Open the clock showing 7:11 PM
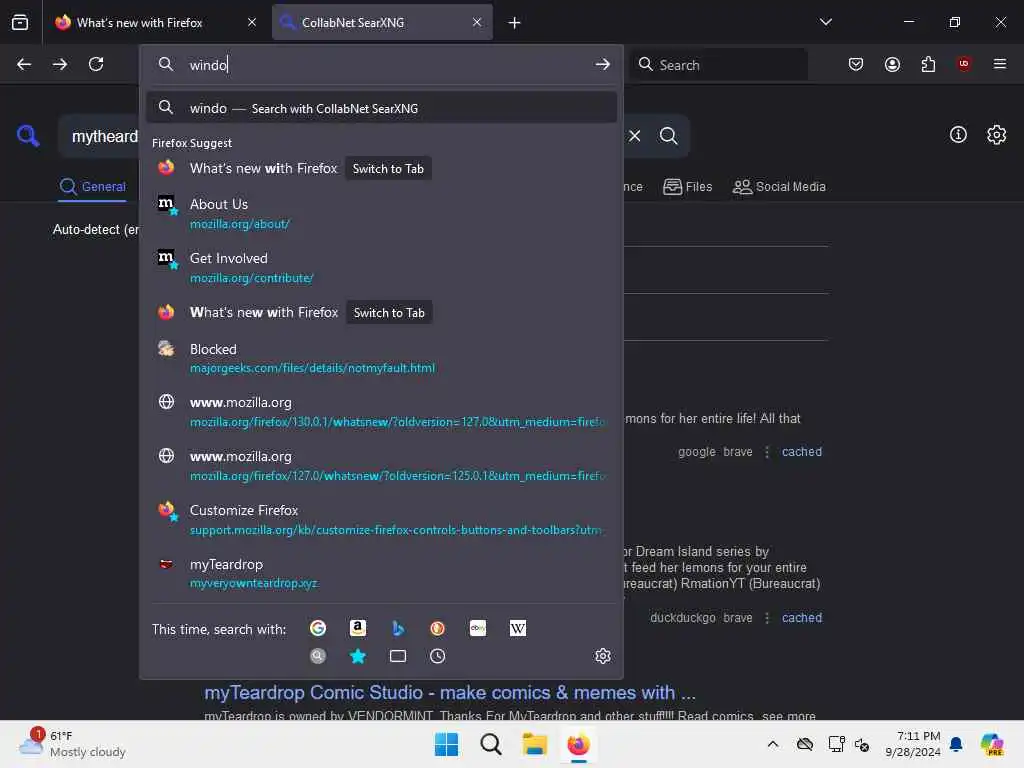Screen dimensions: 1024x768 [912, 744]
